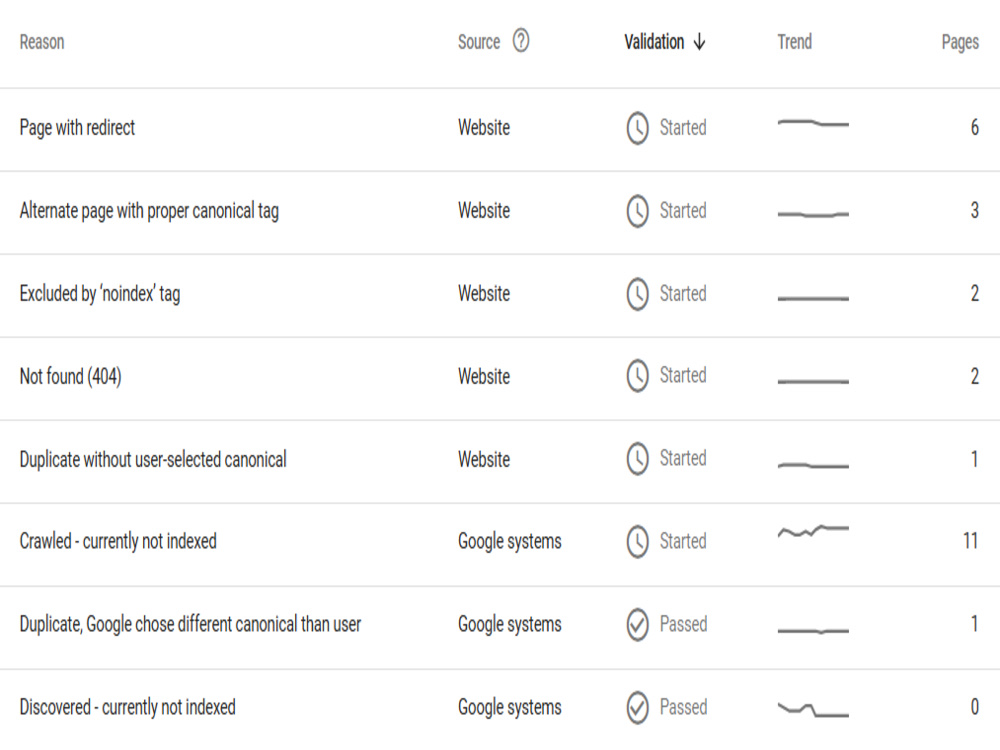This screenshot has width=1000, height=750.
Task: Click the Source help question mark icon
Action: pyautogui.click(x=521, y=41)
